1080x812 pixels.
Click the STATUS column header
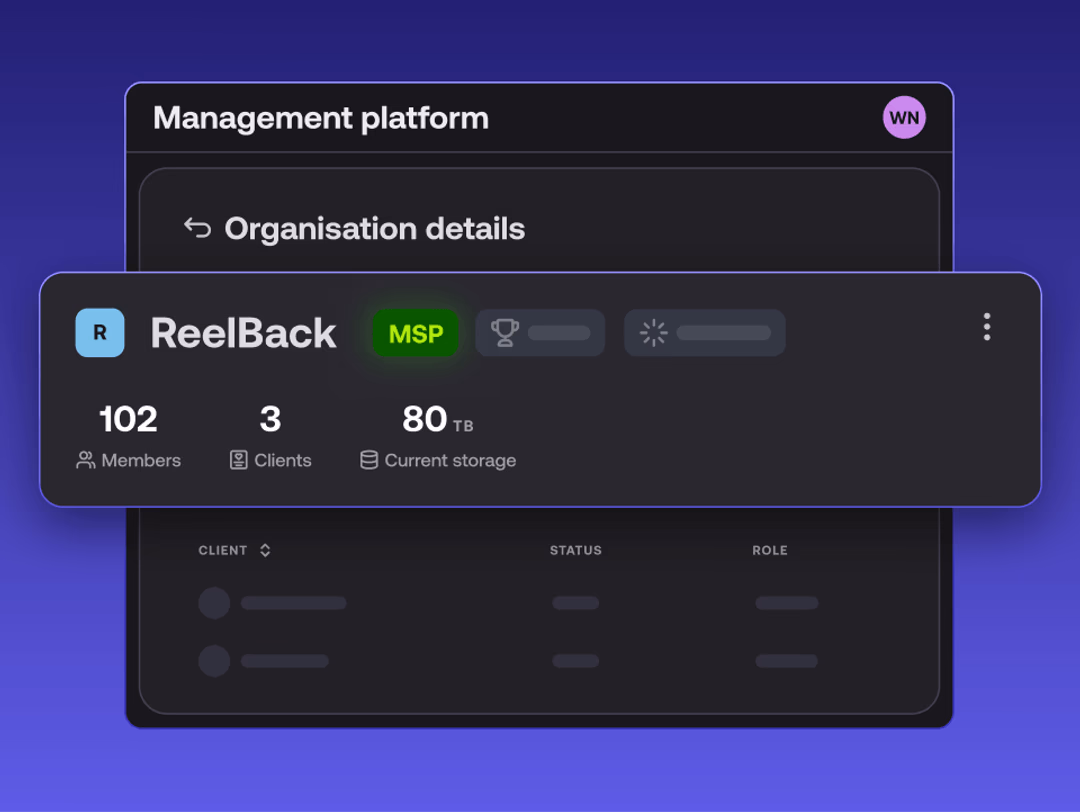576,550
